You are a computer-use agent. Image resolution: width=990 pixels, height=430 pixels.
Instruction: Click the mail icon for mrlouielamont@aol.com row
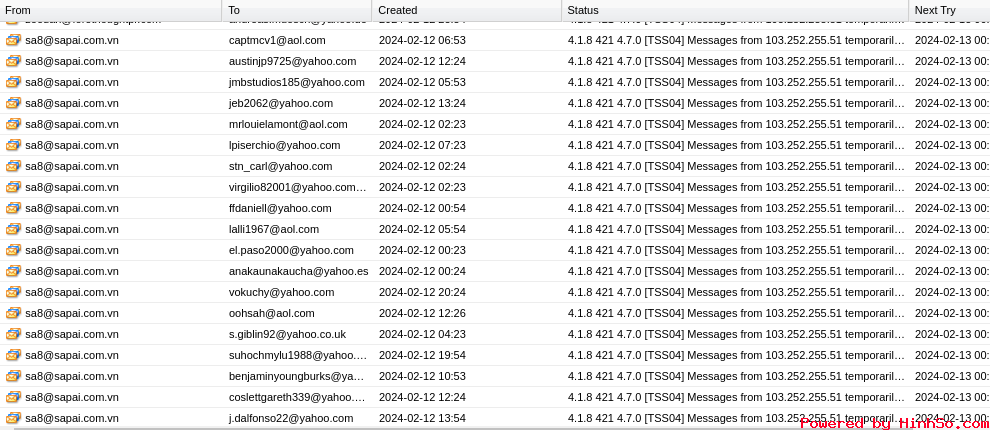(13, 124)
